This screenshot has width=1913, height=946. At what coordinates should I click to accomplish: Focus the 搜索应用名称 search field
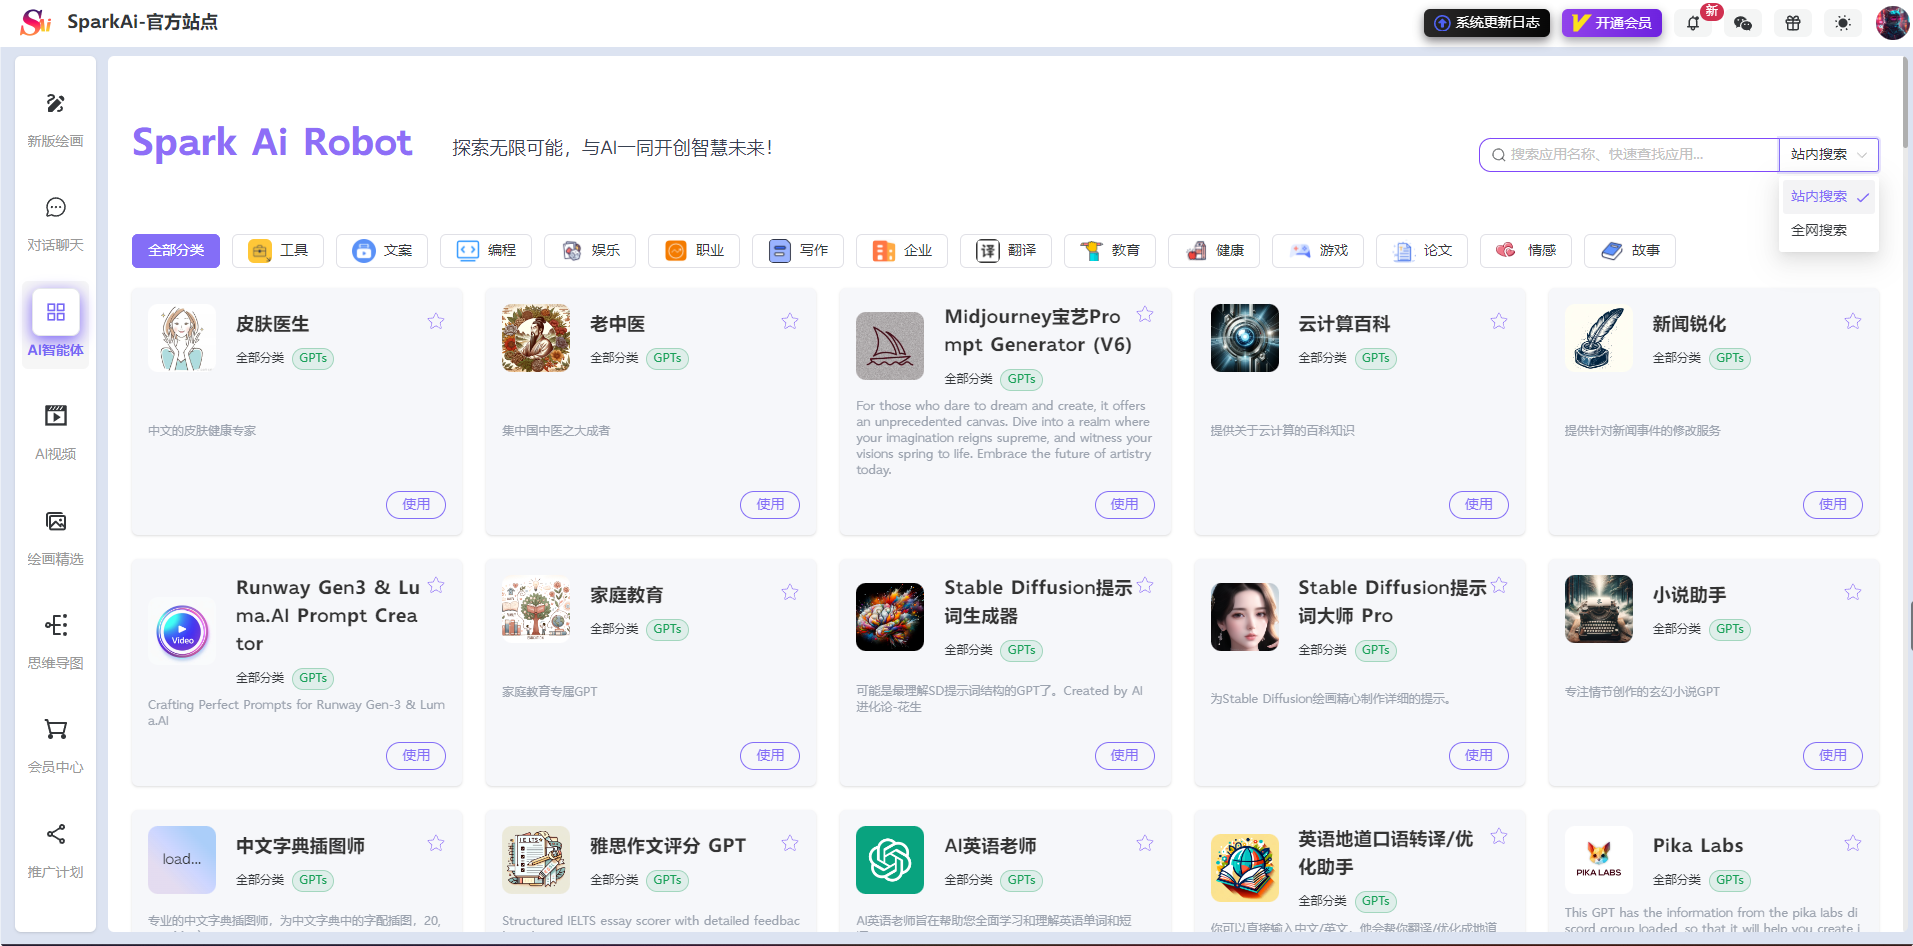1629,155
